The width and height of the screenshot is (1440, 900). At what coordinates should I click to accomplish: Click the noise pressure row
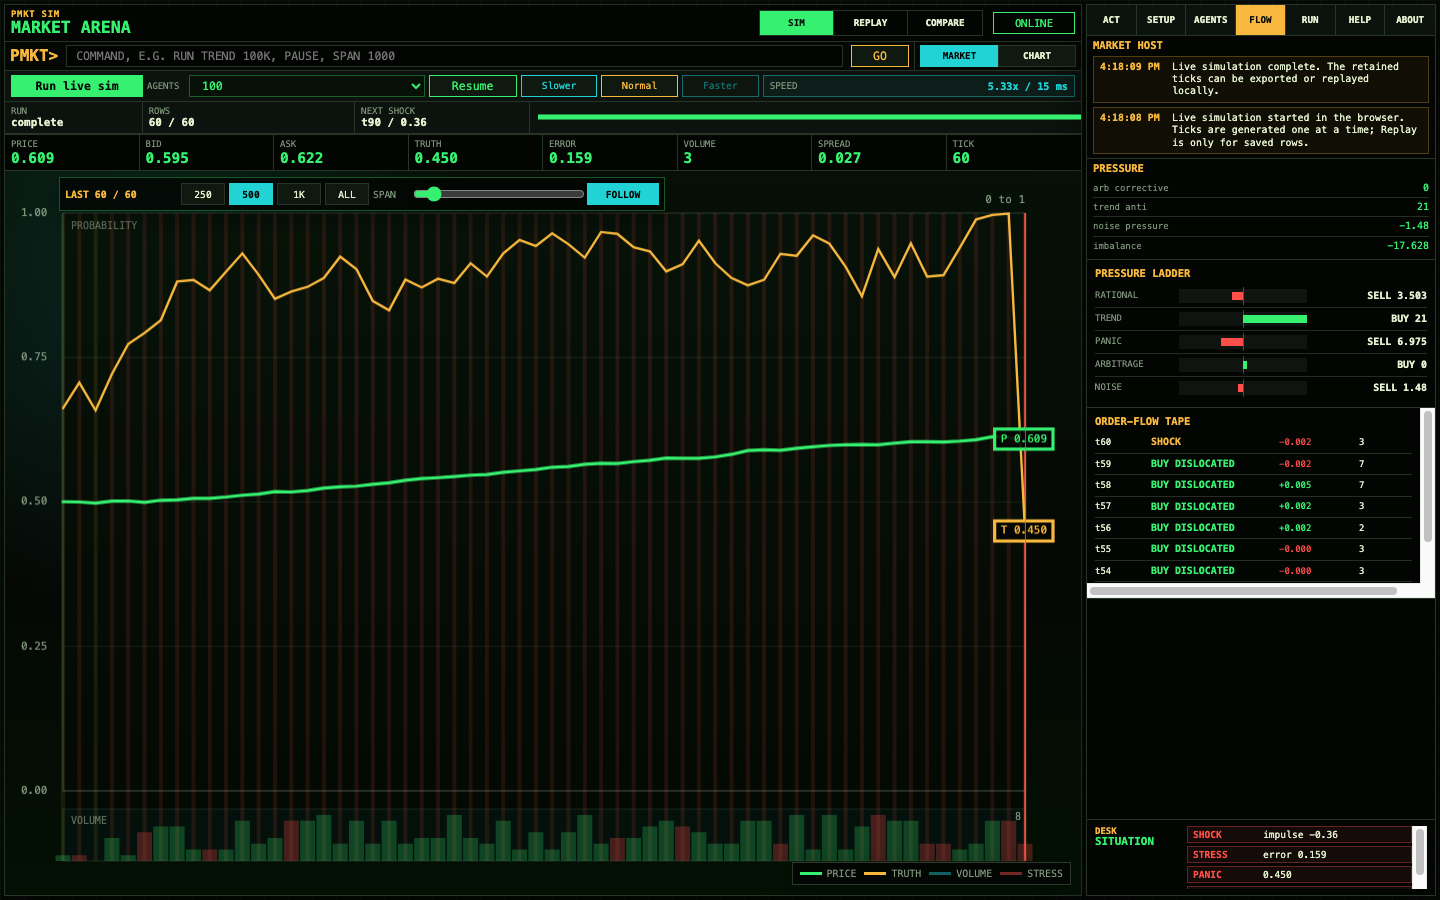pyautogui.click(x=1261, y=226)
